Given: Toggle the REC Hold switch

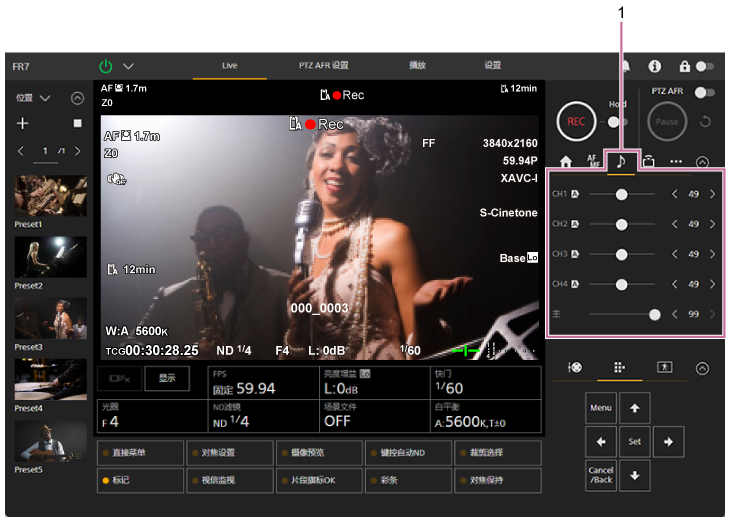Looking at the screenshot, I should tap(614, 122).
